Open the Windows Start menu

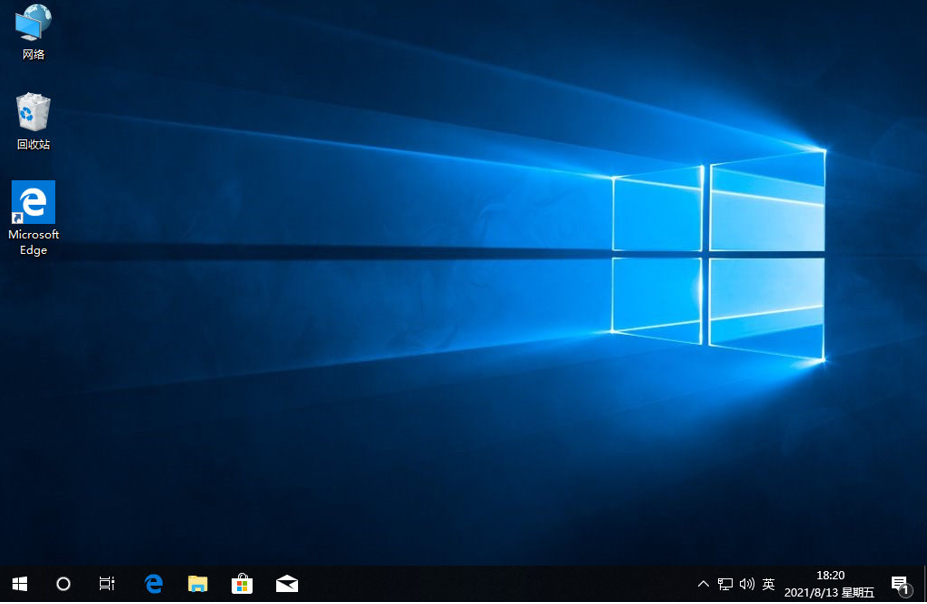[19, 584]
